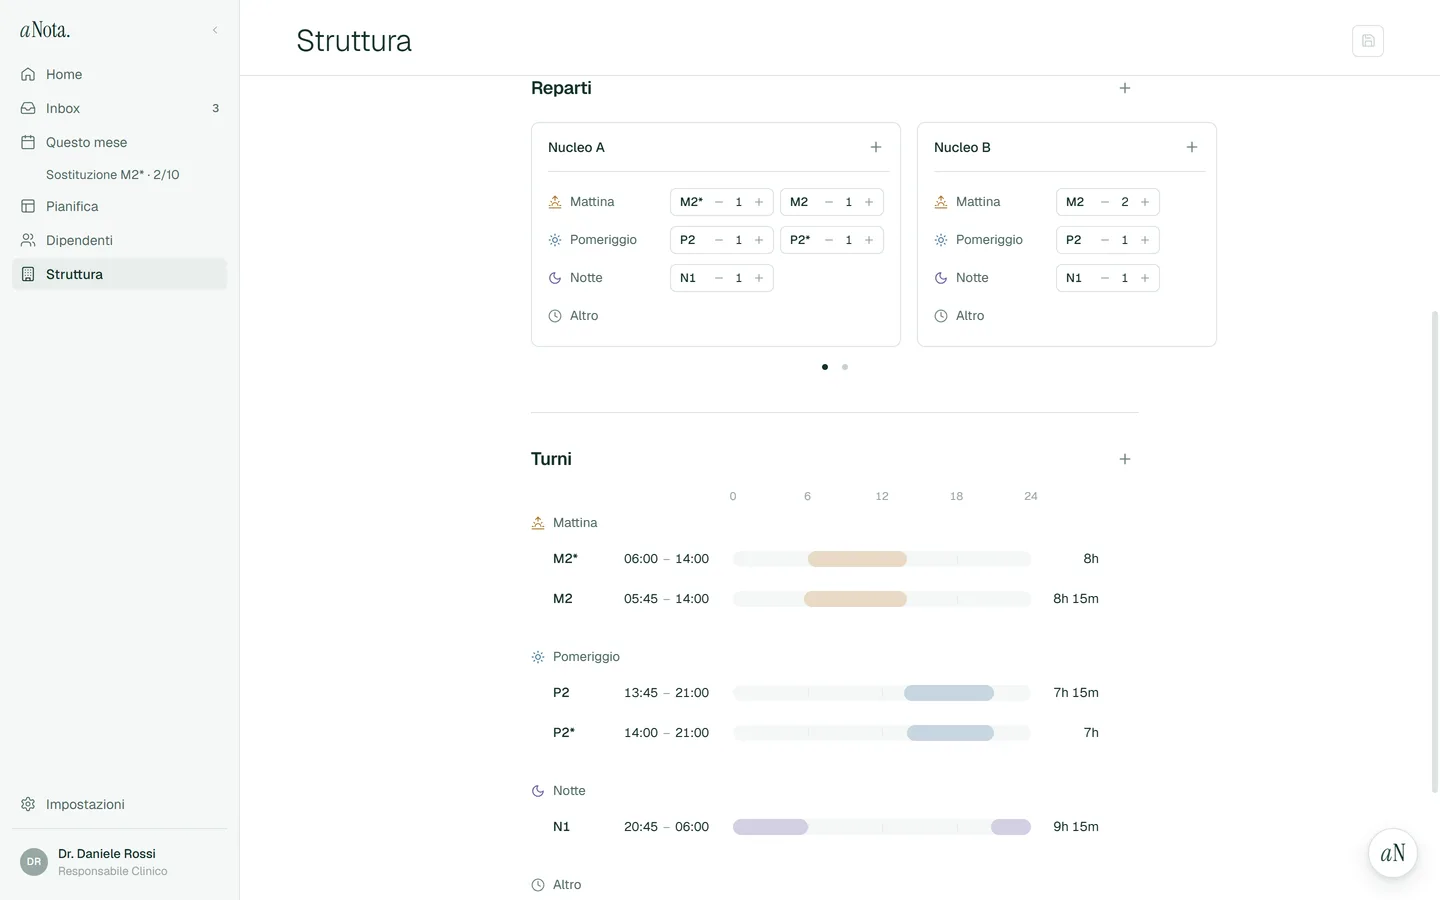Click the save icon button
The height and width of the screenshot is (900, 1440).
pyautogui.click(x=1368, y=41)
